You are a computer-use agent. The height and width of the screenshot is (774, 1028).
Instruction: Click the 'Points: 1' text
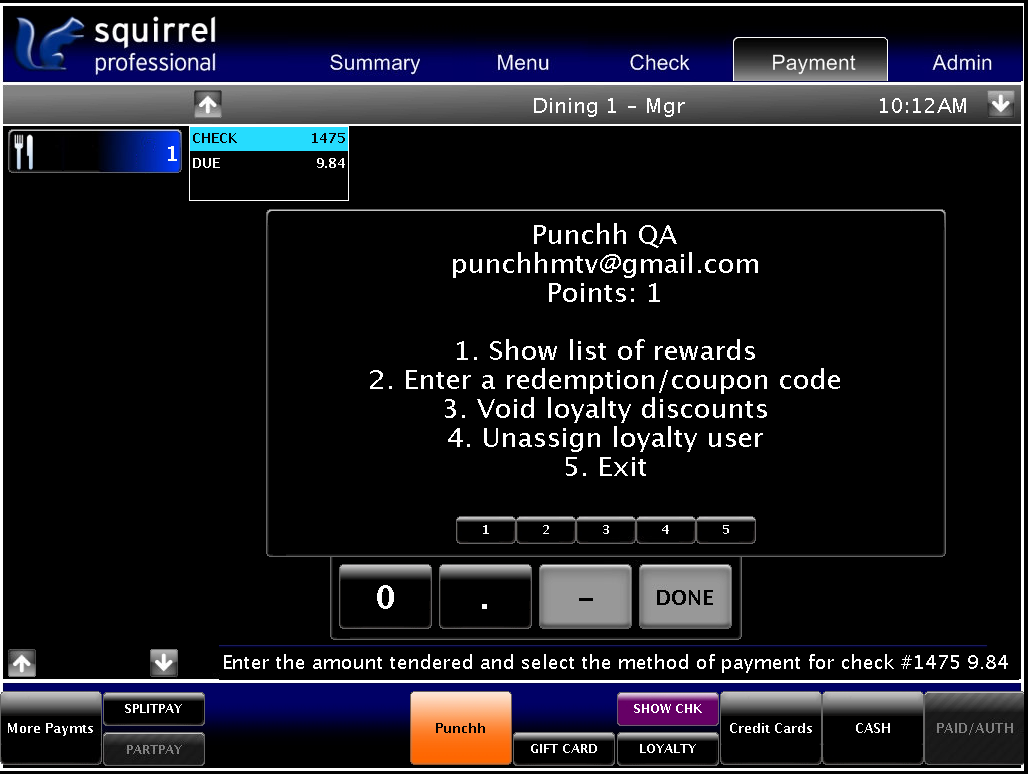604,293
